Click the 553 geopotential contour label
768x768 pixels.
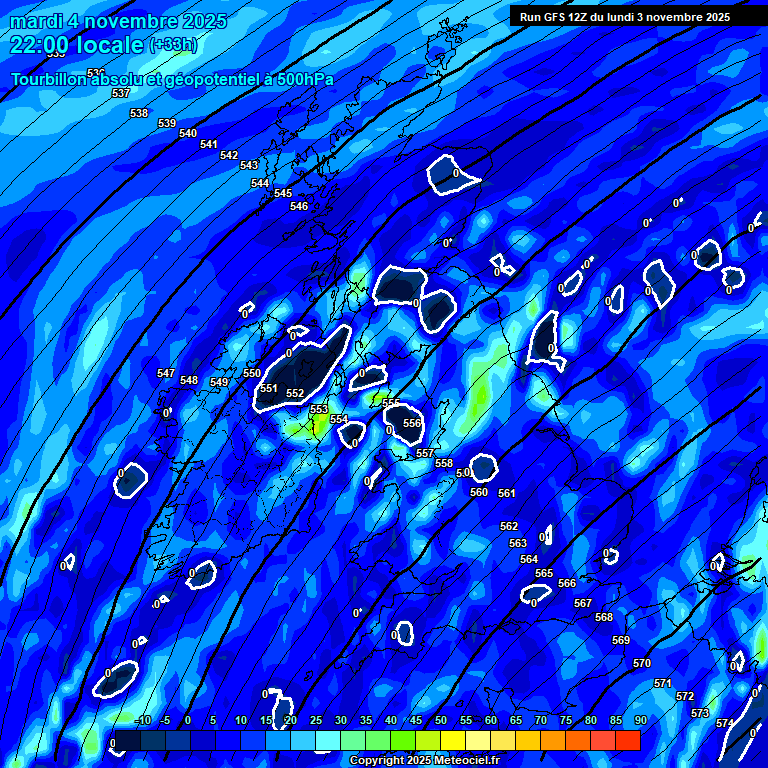pos(319,409)
